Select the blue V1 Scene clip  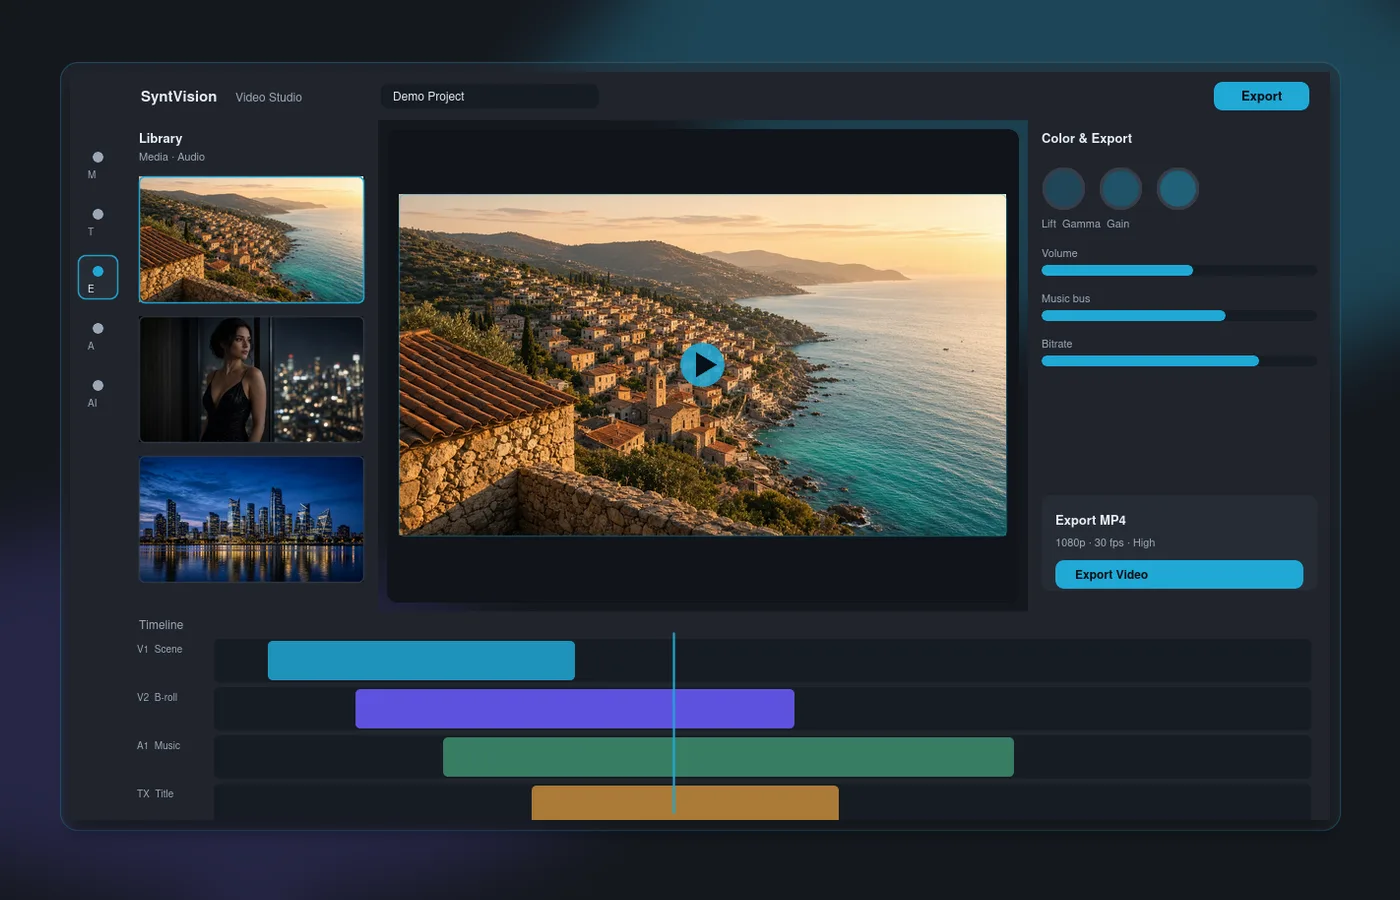point(421,660)
